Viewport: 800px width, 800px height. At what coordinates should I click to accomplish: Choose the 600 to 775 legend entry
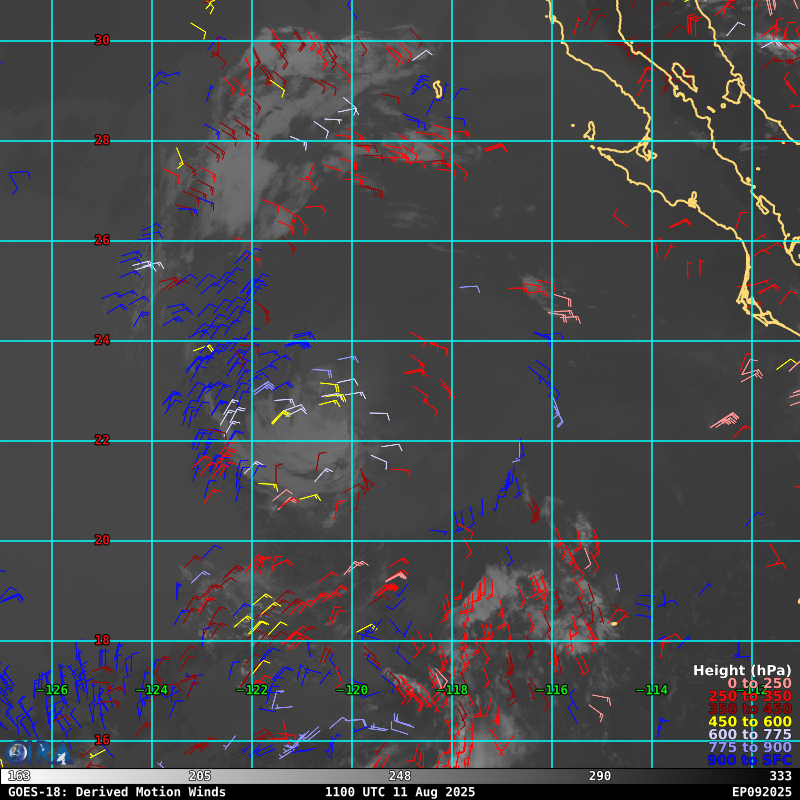coord(750,735)
